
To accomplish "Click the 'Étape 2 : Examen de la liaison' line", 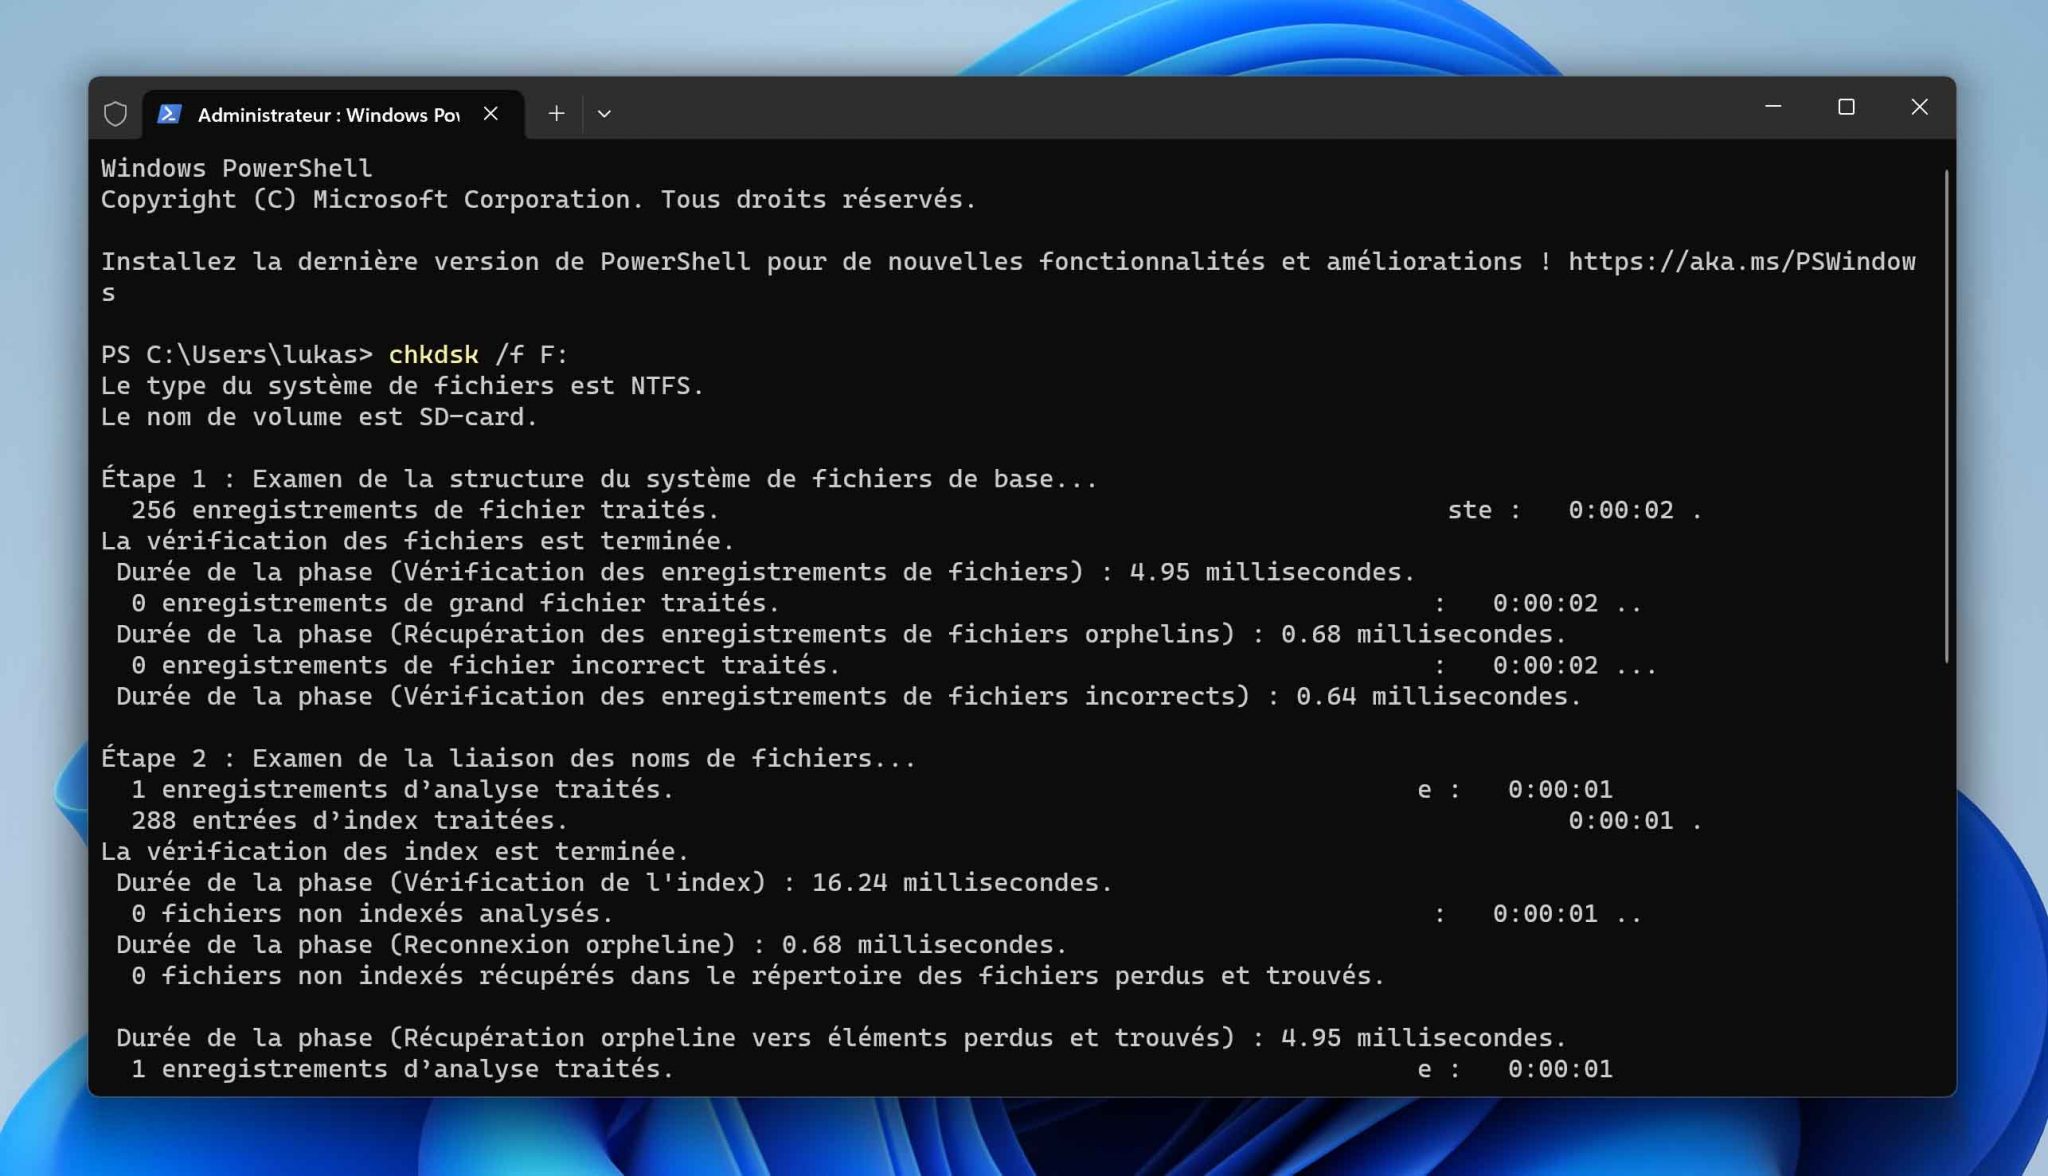I will [x=508, y=758].
